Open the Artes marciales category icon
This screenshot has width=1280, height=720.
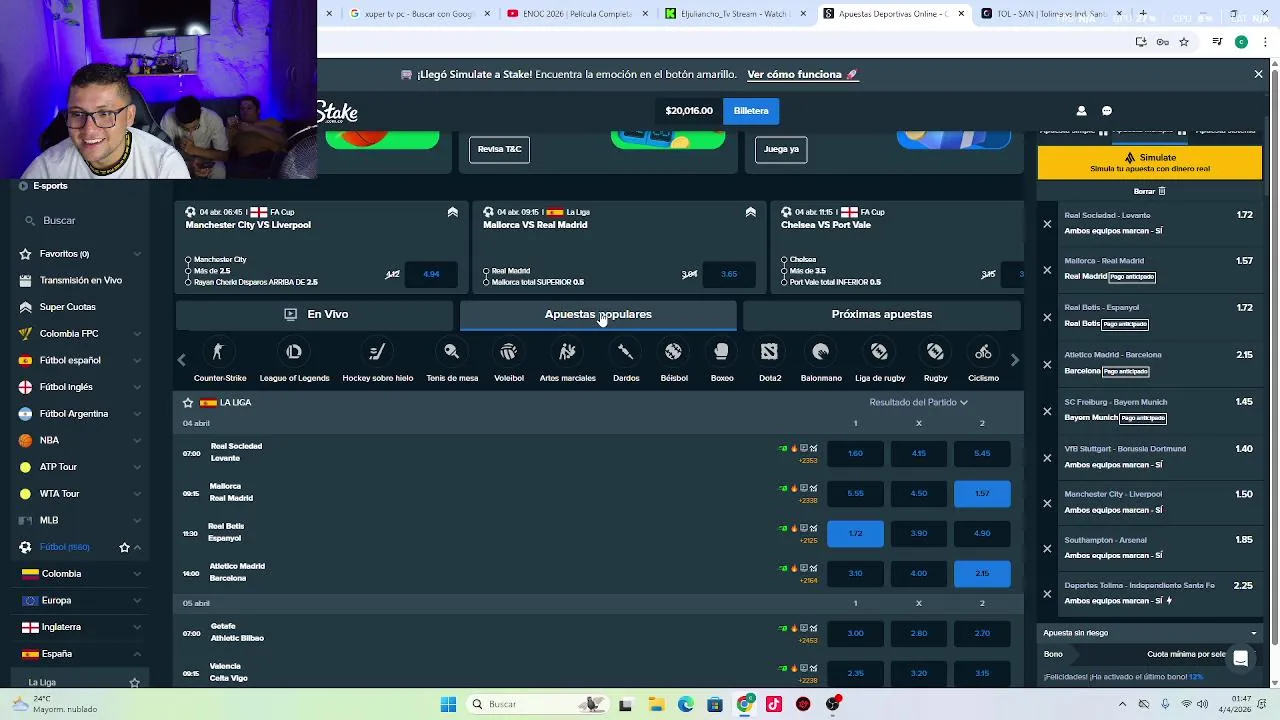coord(567,352)
